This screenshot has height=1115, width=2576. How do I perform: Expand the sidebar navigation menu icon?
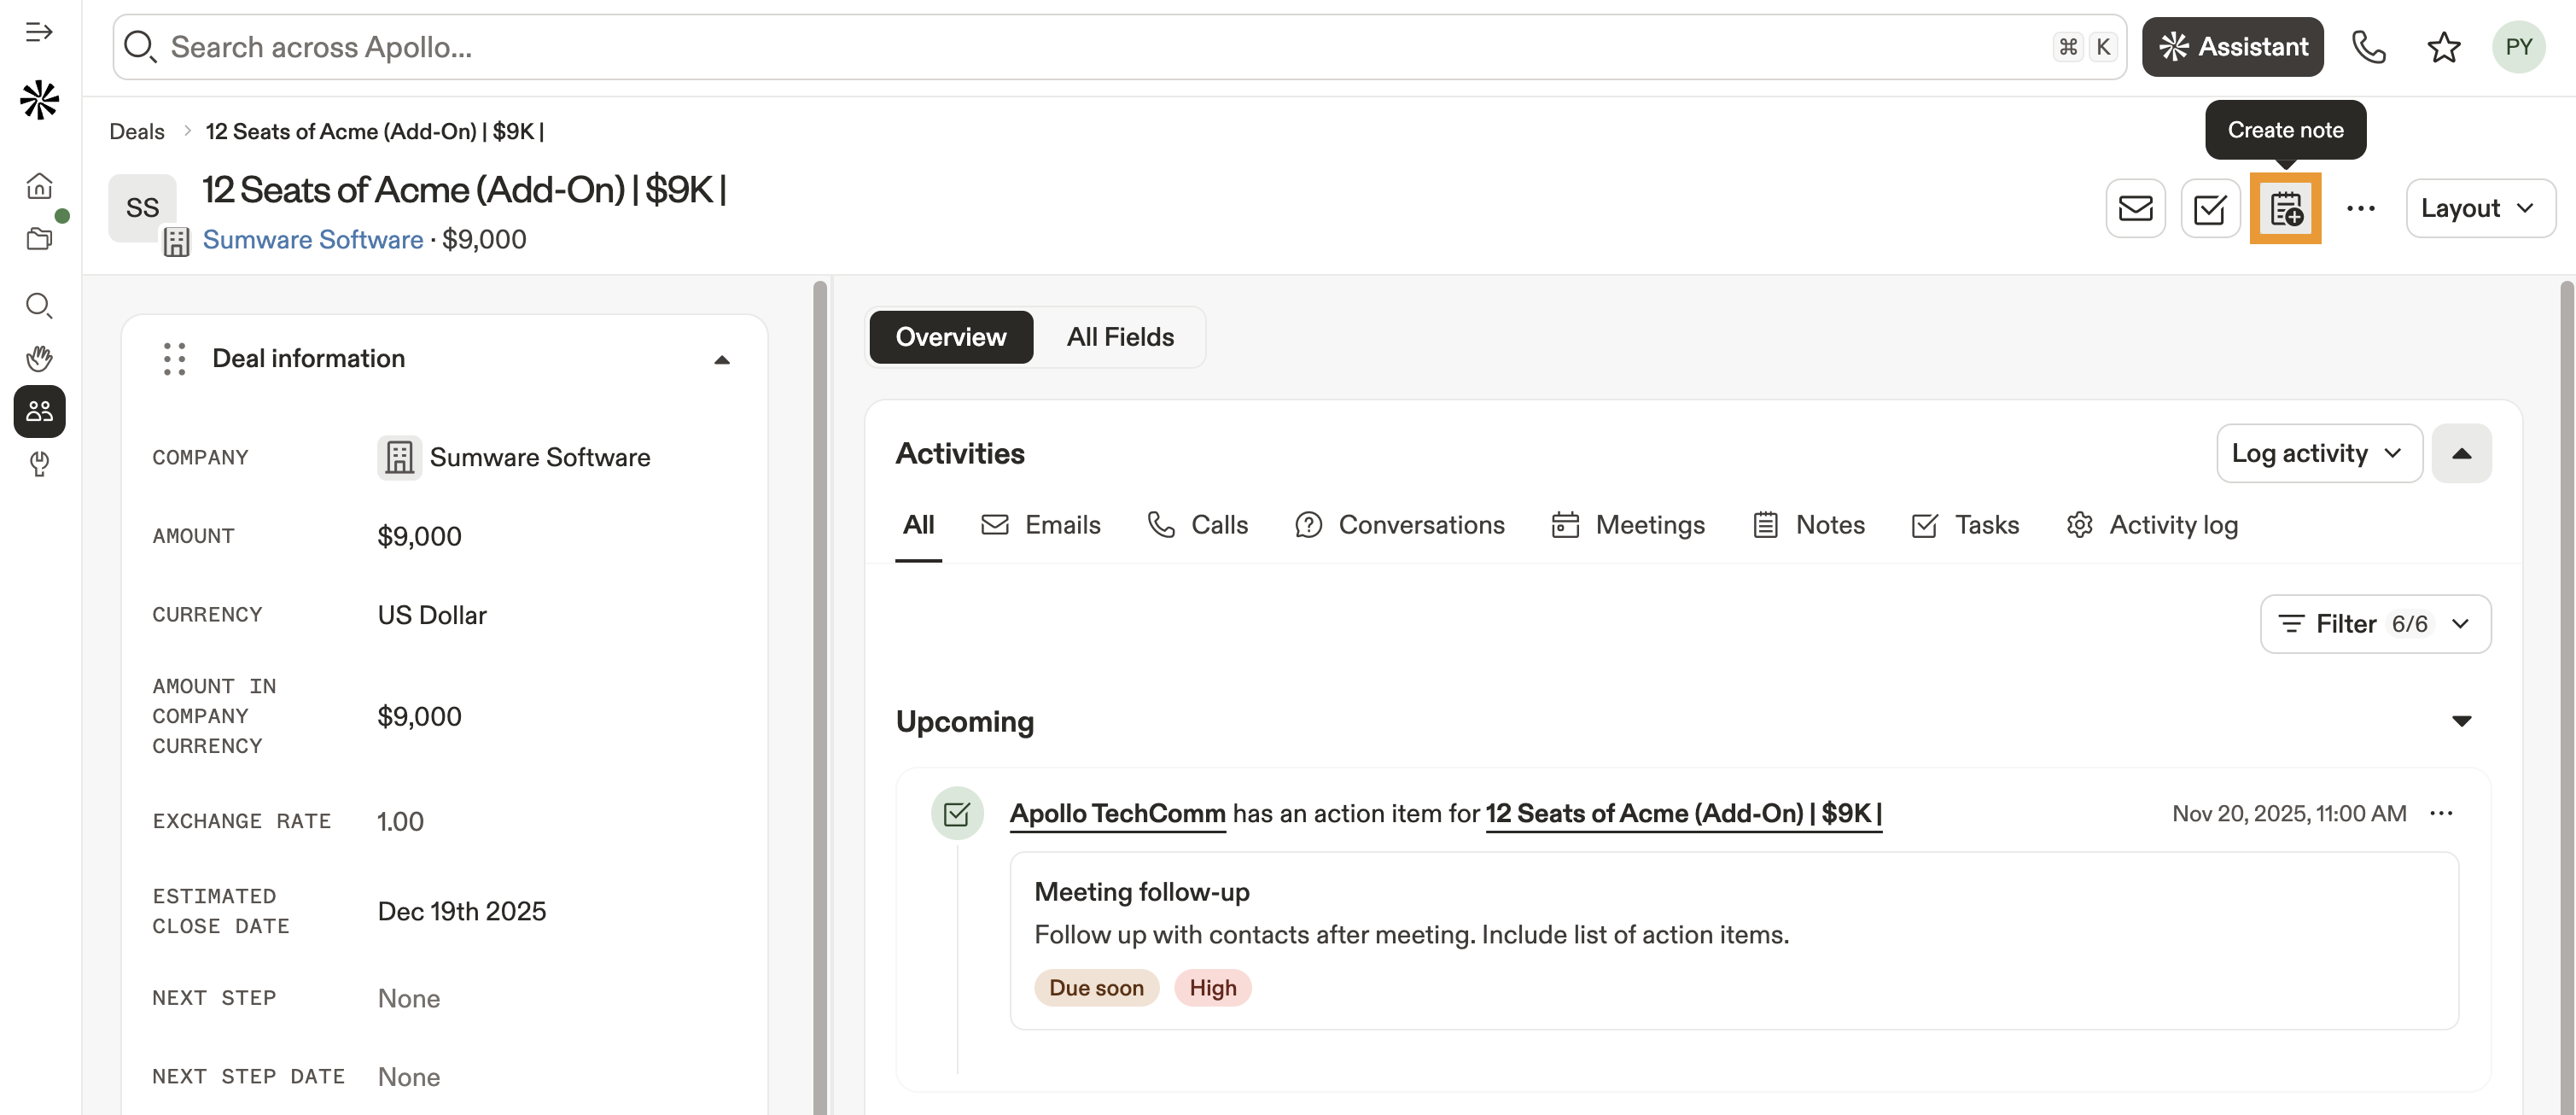(x=39, y=32)
